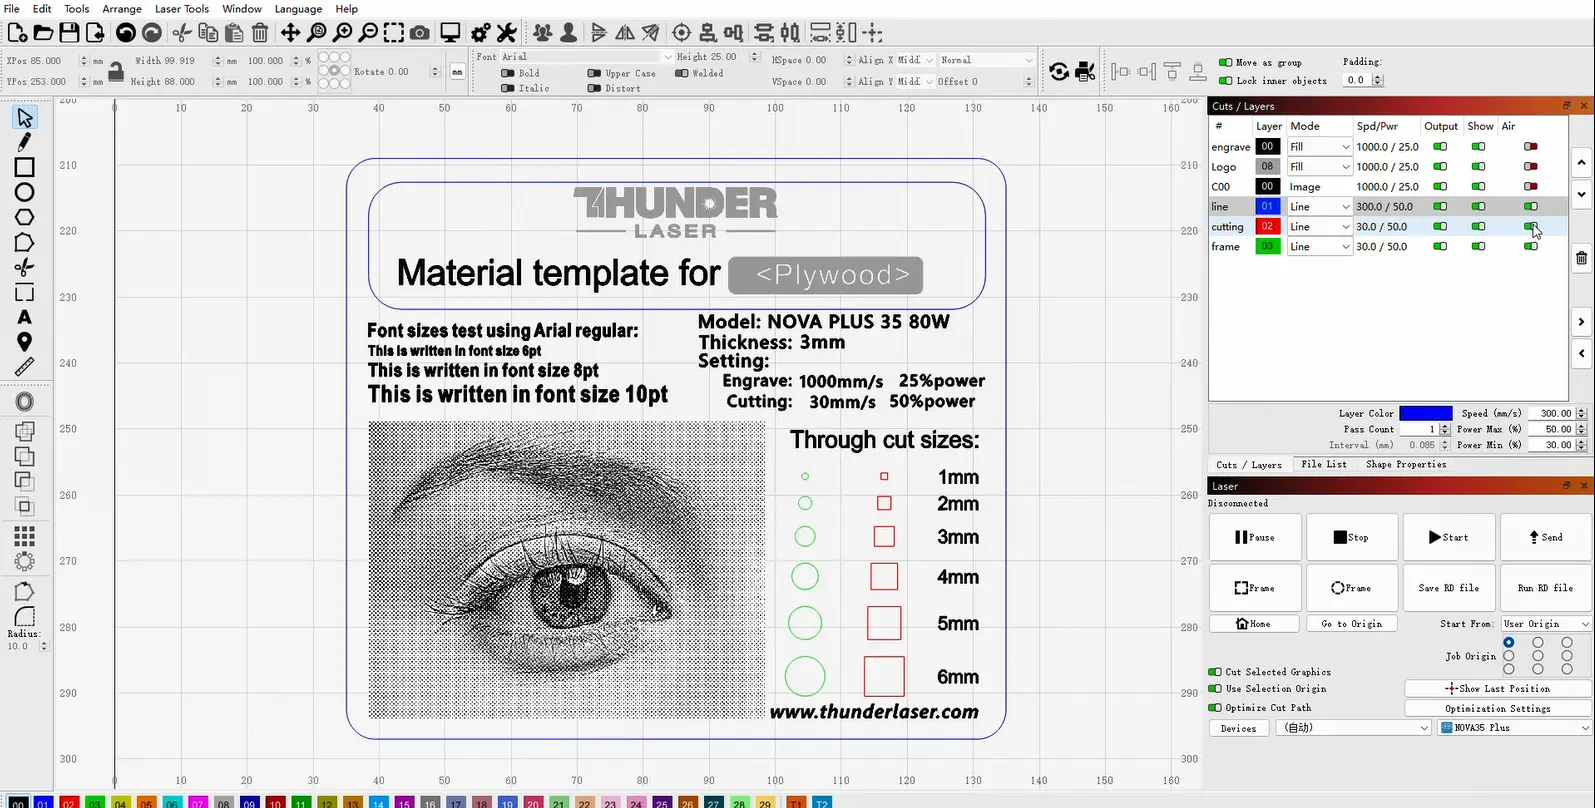Open Device Settings wrench and screwdriver icon

click(507, 33)
